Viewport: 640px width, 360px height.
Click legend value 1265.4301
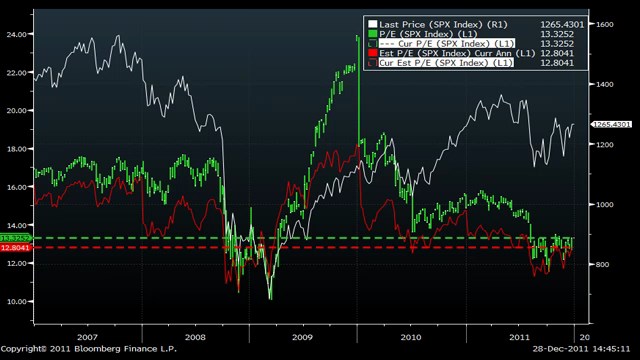[562, 24]
